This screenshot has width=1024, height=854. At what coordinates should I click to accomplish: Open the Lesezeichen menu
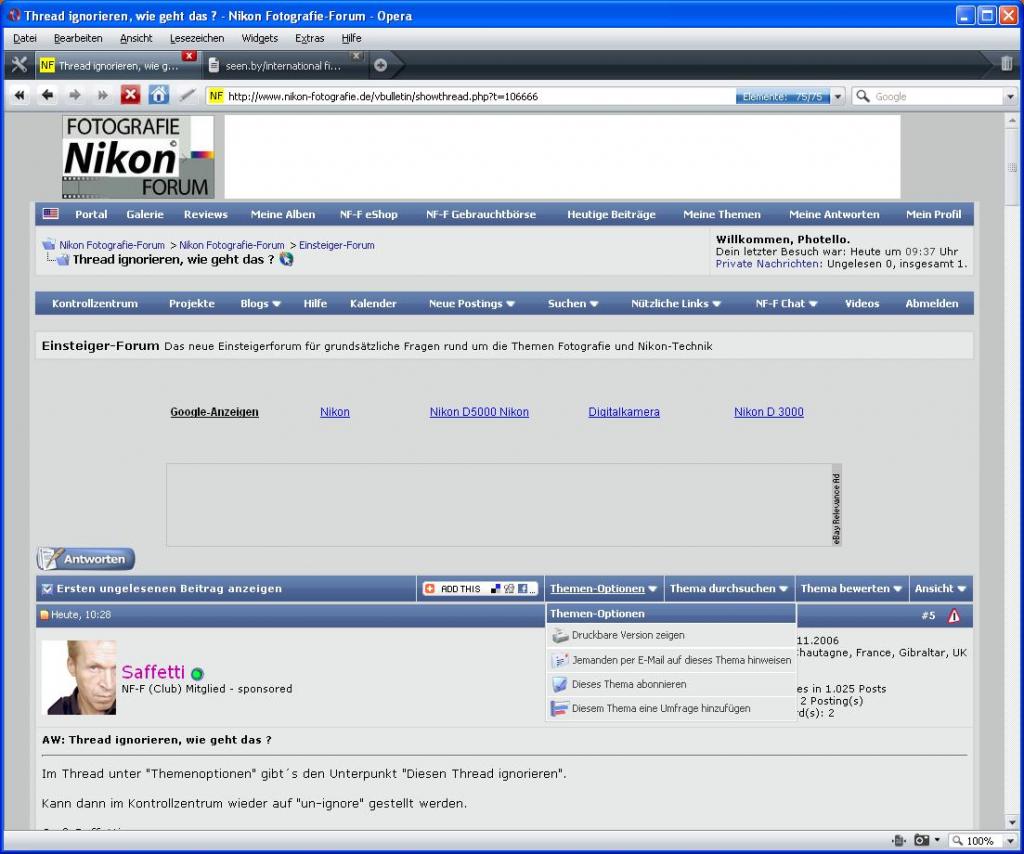click(x=197, y=38)
